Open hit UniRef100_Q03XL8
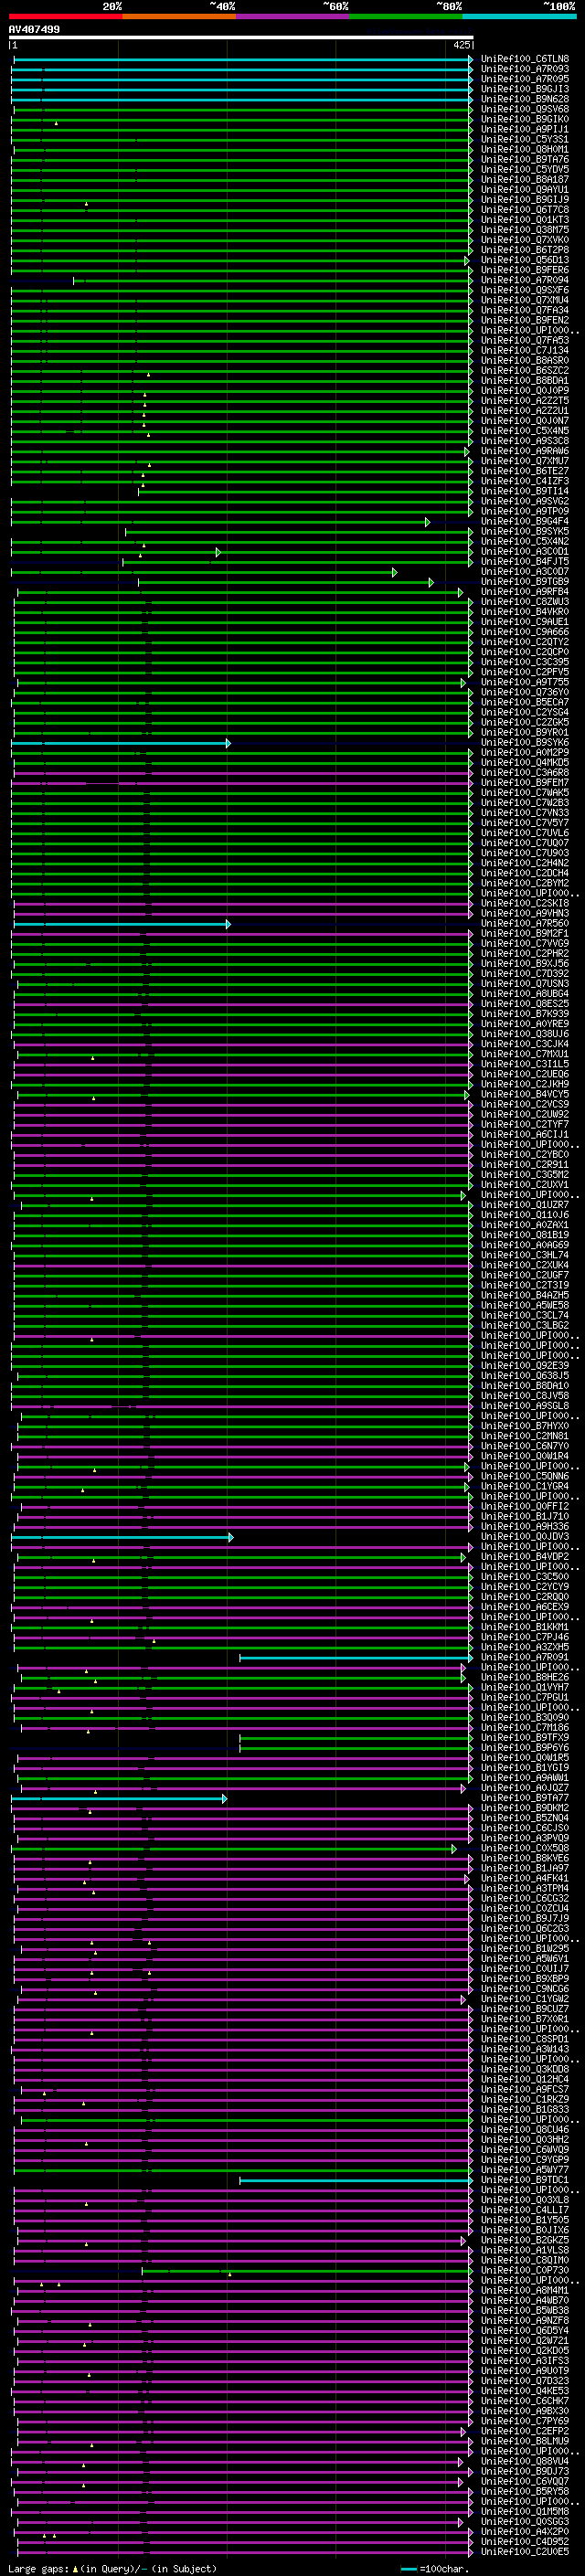 [525, 2200]
